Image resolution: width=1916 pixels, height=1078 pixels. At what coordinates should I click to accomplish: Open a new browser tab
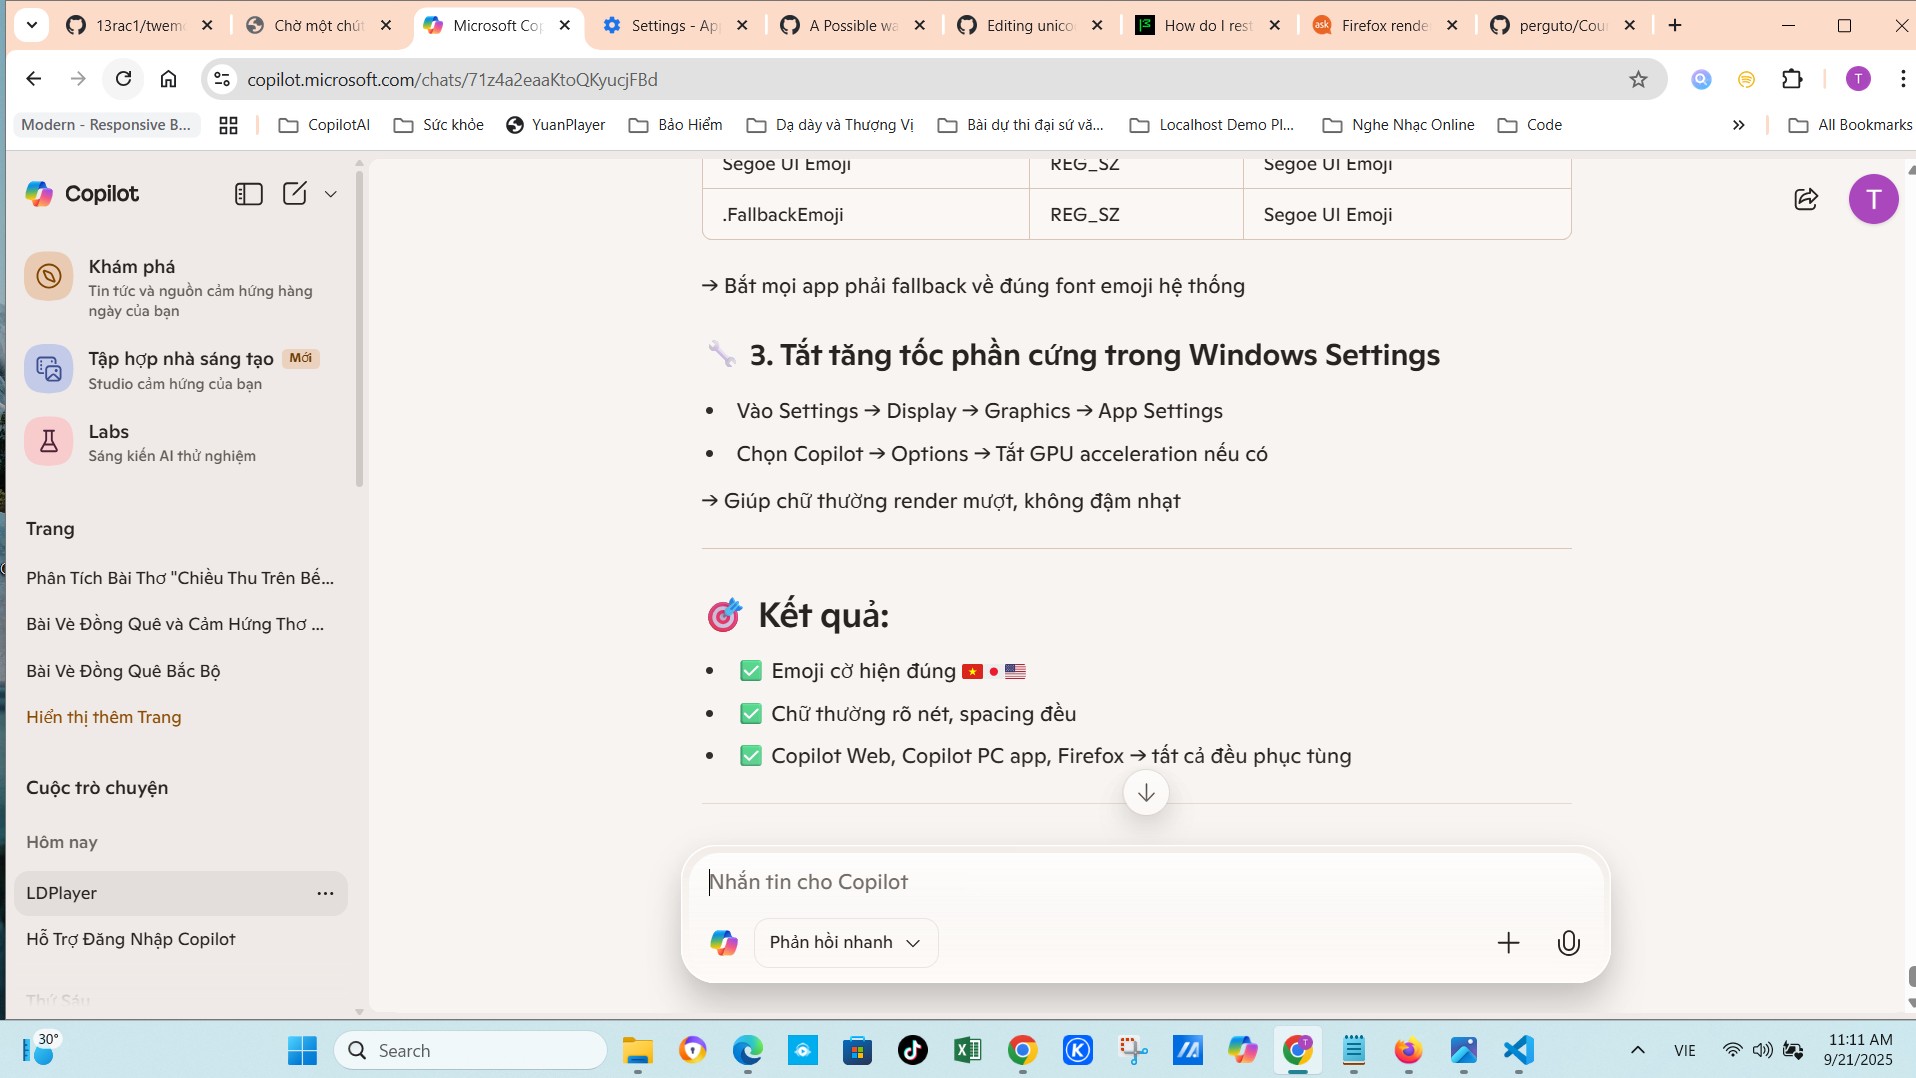tap(1676, 25)
